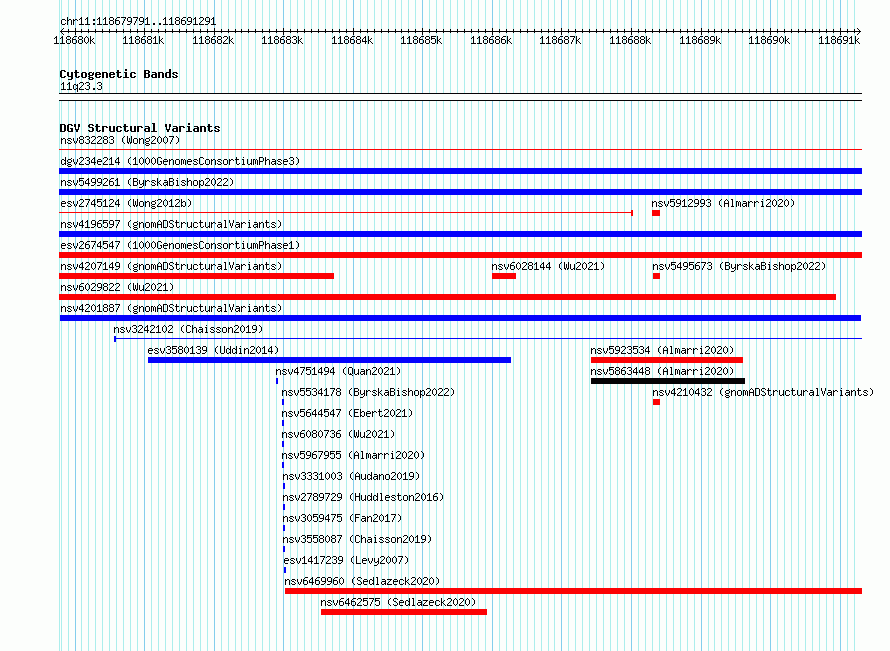Click the chr11:118679791..118691291 coordinate label
The image size is (890, 651).
pos(138,22)
